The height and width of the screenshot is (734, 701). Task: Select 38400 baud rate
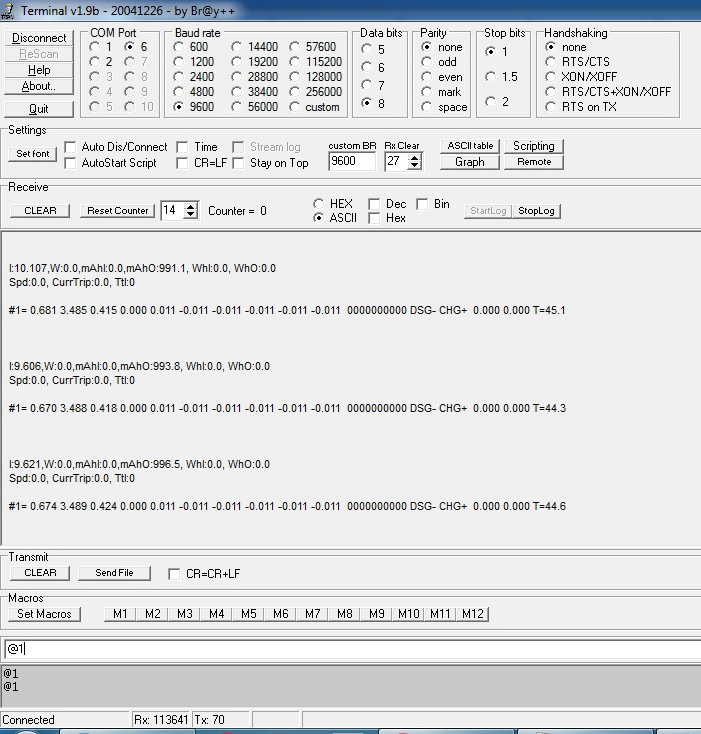coord(237,92)
